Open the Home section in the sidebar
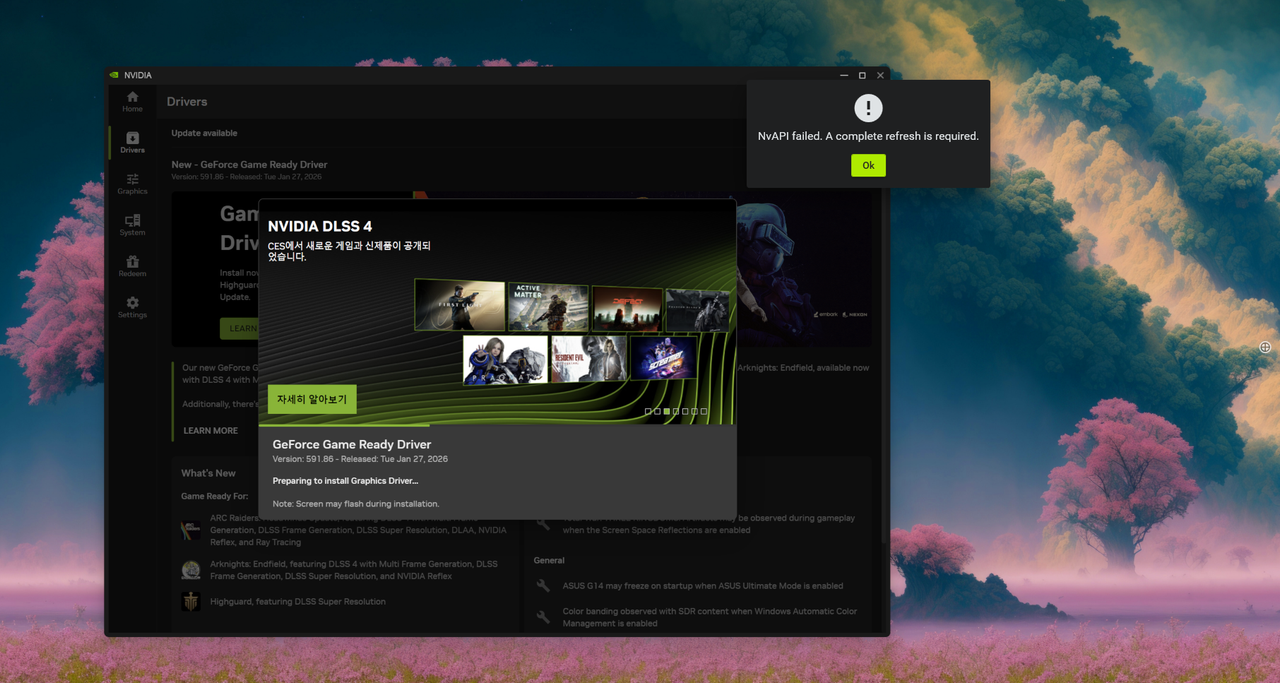Screen dimensions: 1280x683 (132, 101)
